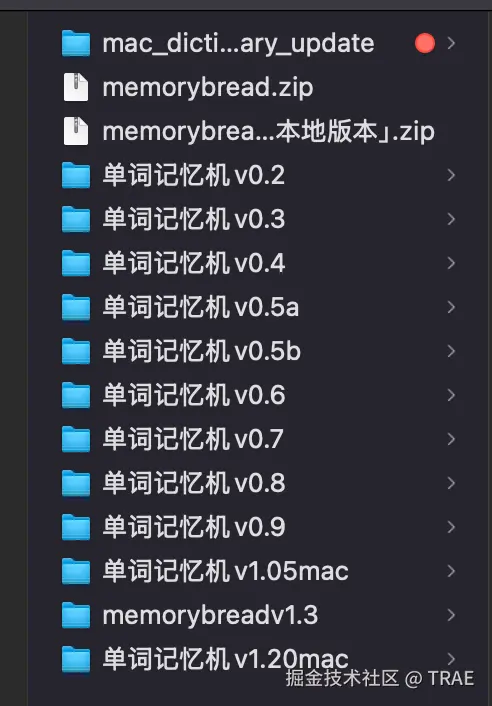Select the memorybread.zip archive icon
This screenshot has width=492, height=706.
pyautogui.click(x=76, y=87)
